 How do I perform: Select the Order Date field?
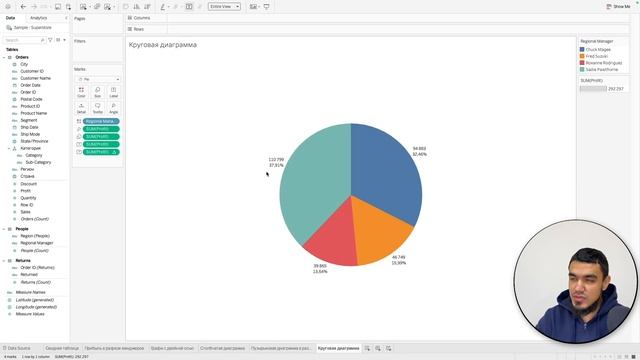coord(31,85)
